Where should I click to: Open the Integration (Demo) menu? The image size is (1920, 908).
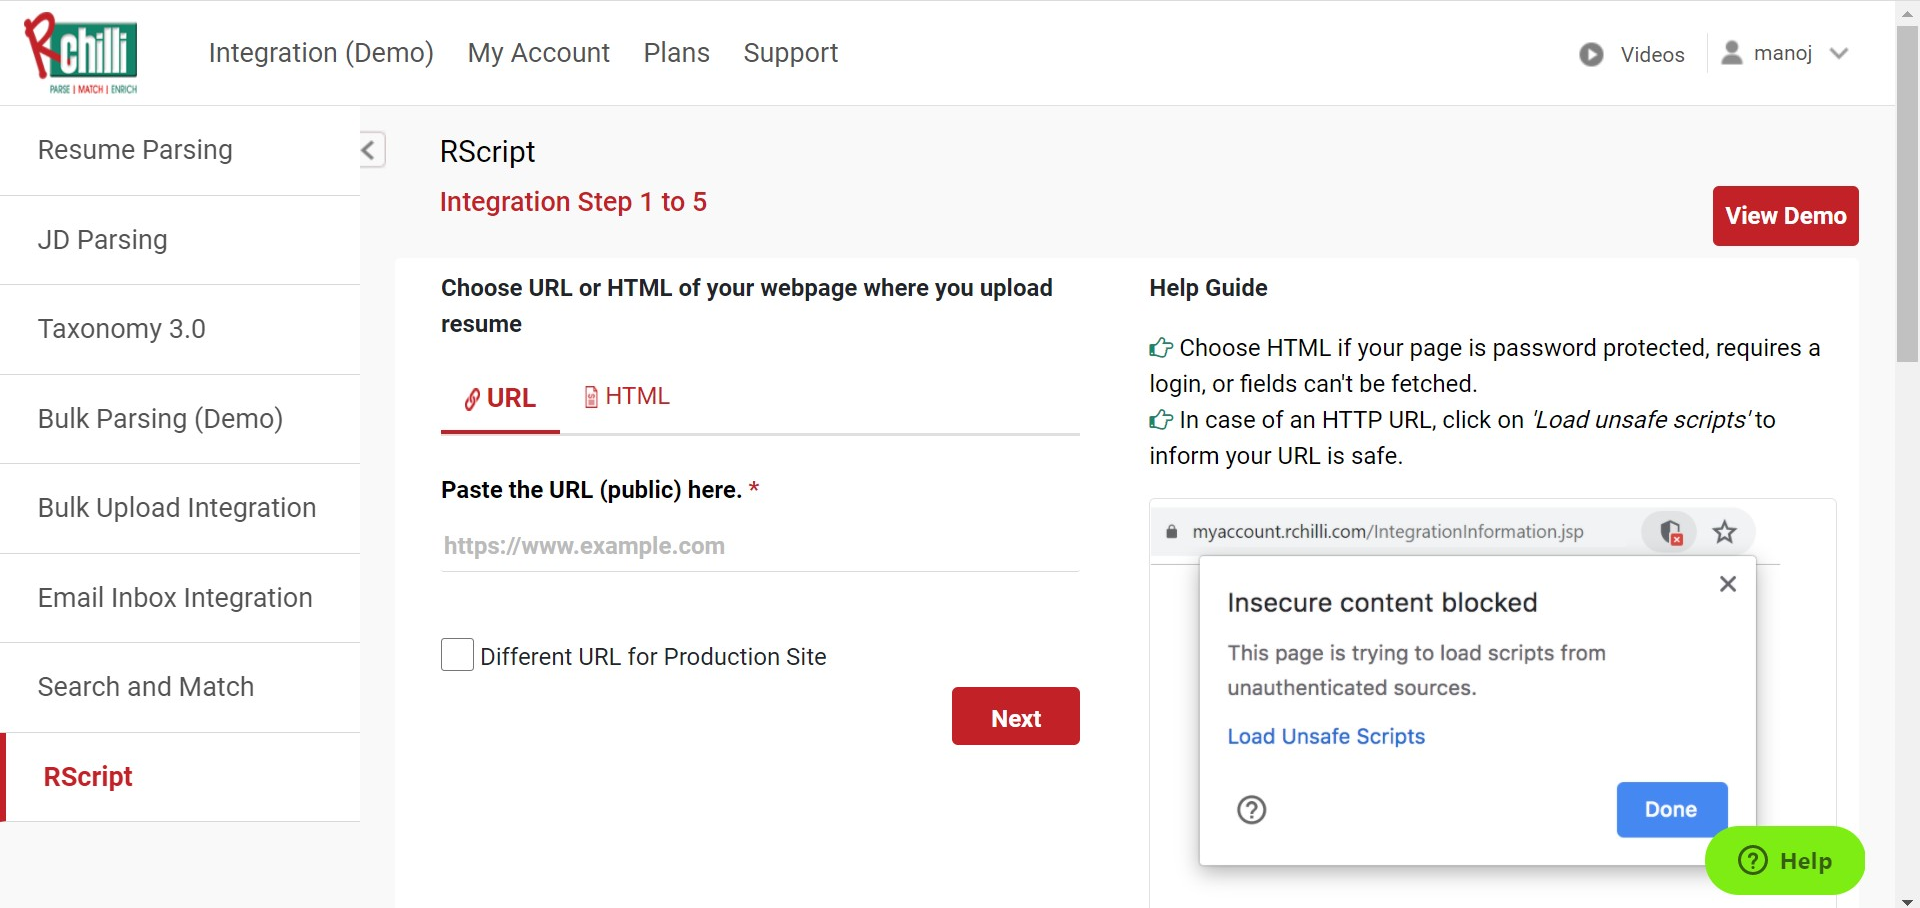coord(321,53)
